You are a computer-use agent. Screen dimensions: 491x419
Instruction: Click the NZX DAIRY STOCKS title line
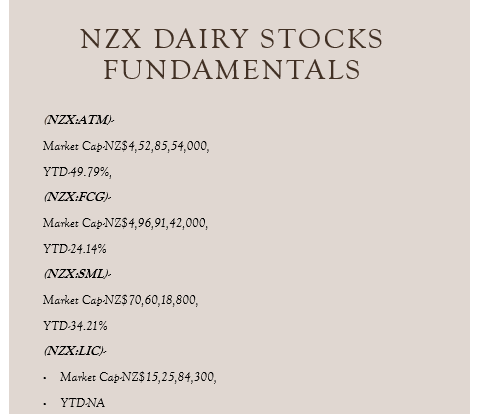coord(232,39)
